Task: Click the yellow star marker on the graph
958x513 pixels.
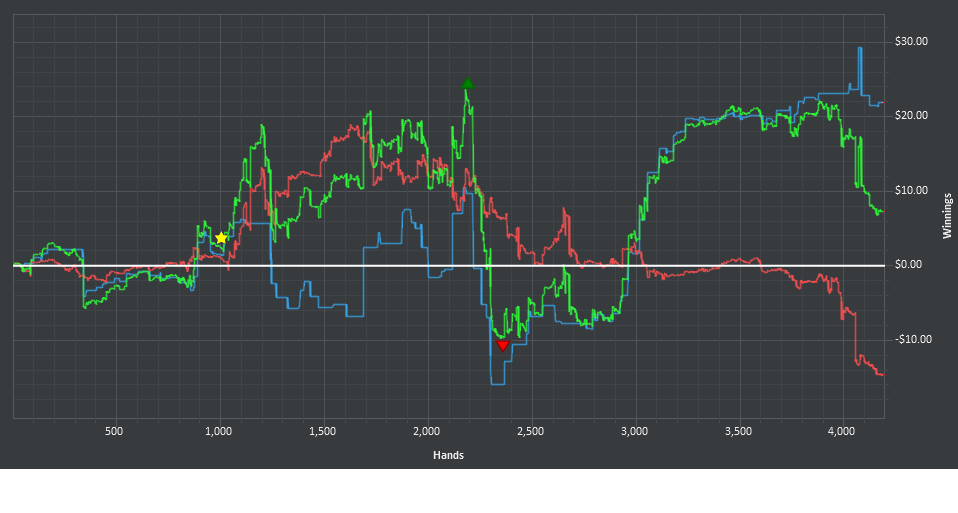Action: [x=221, y=238]
